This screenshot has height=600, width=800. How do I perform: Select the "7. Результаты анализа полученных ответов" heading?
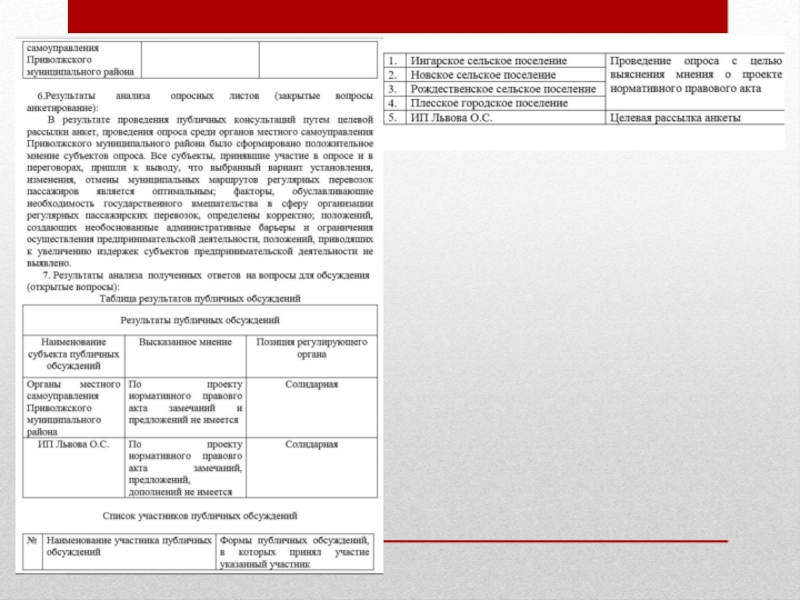tap(198, 281)
